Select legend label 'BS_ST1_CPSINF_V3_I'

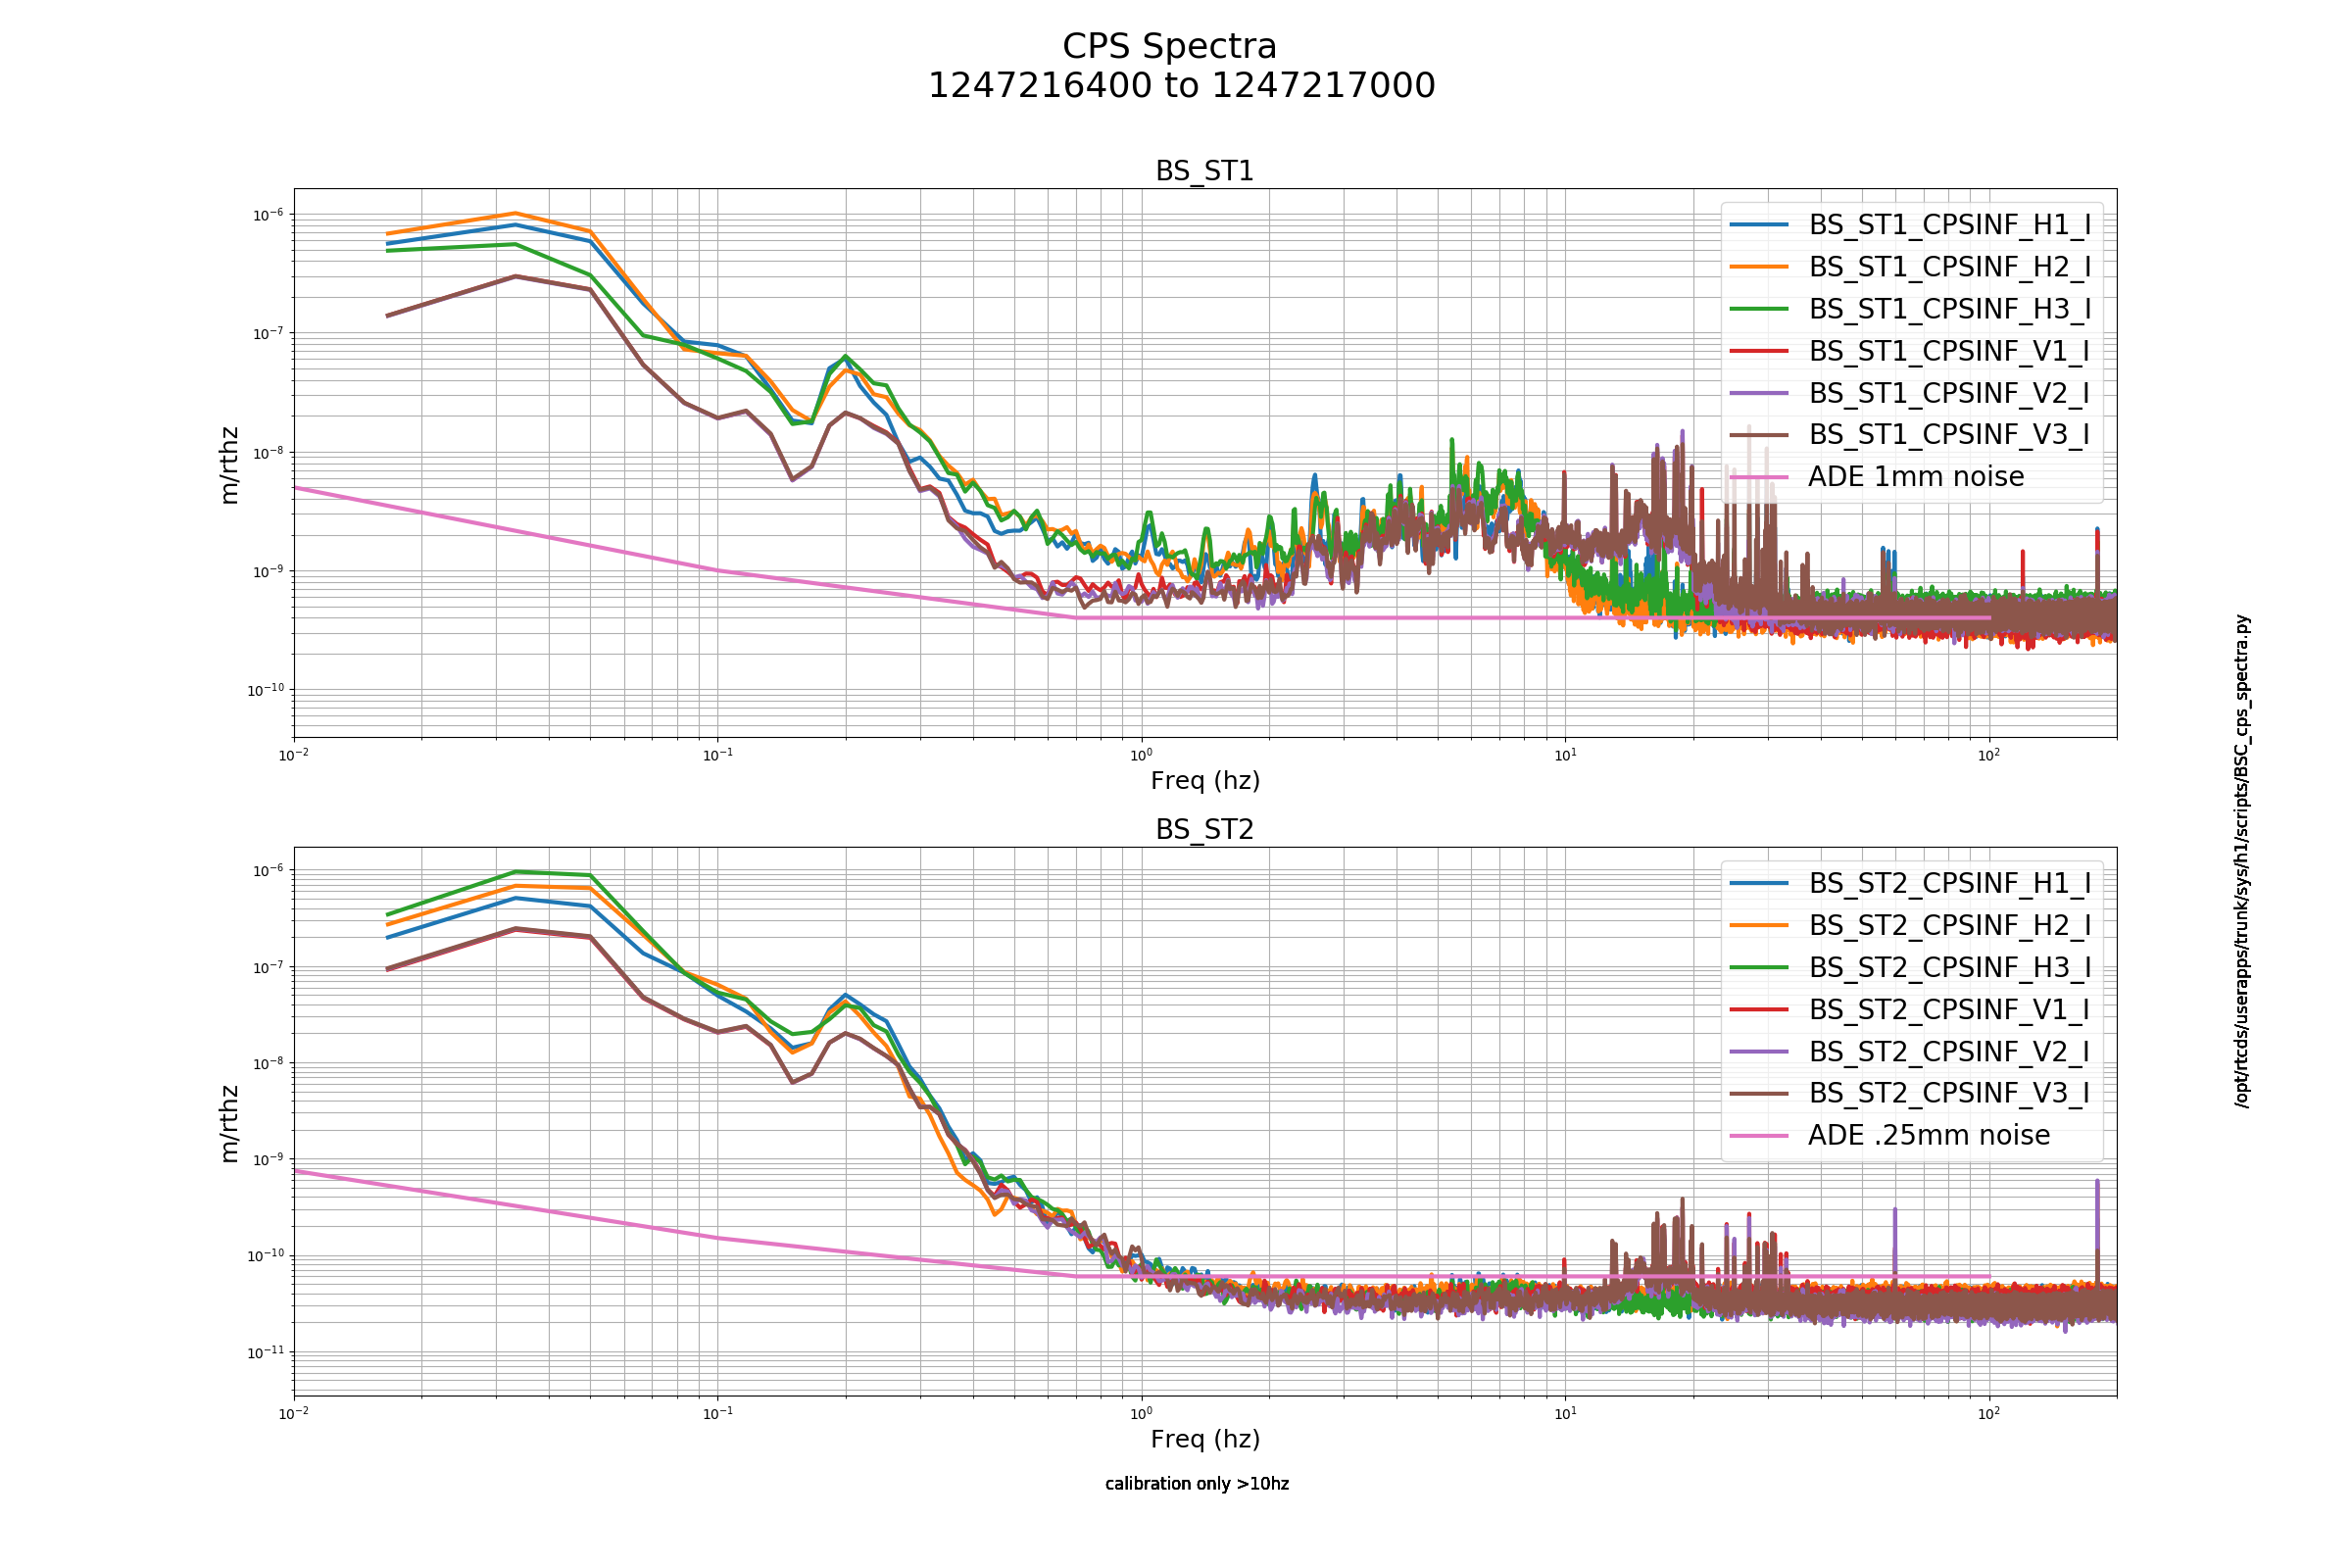point(1949,435)
